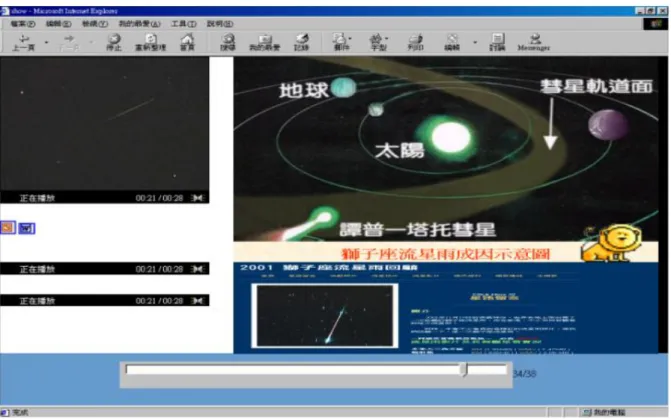Open dropdown arrow next to 編輯 toolbar button

(x=475, y=42)
